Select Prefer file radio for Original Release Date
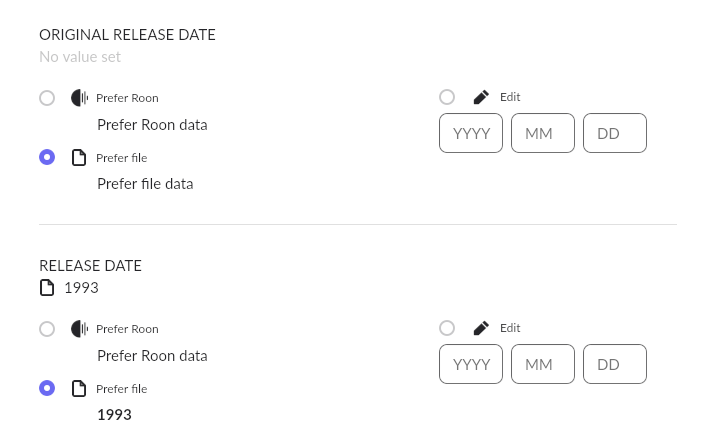This screenshot has height=446, width=711. (47, 157)
